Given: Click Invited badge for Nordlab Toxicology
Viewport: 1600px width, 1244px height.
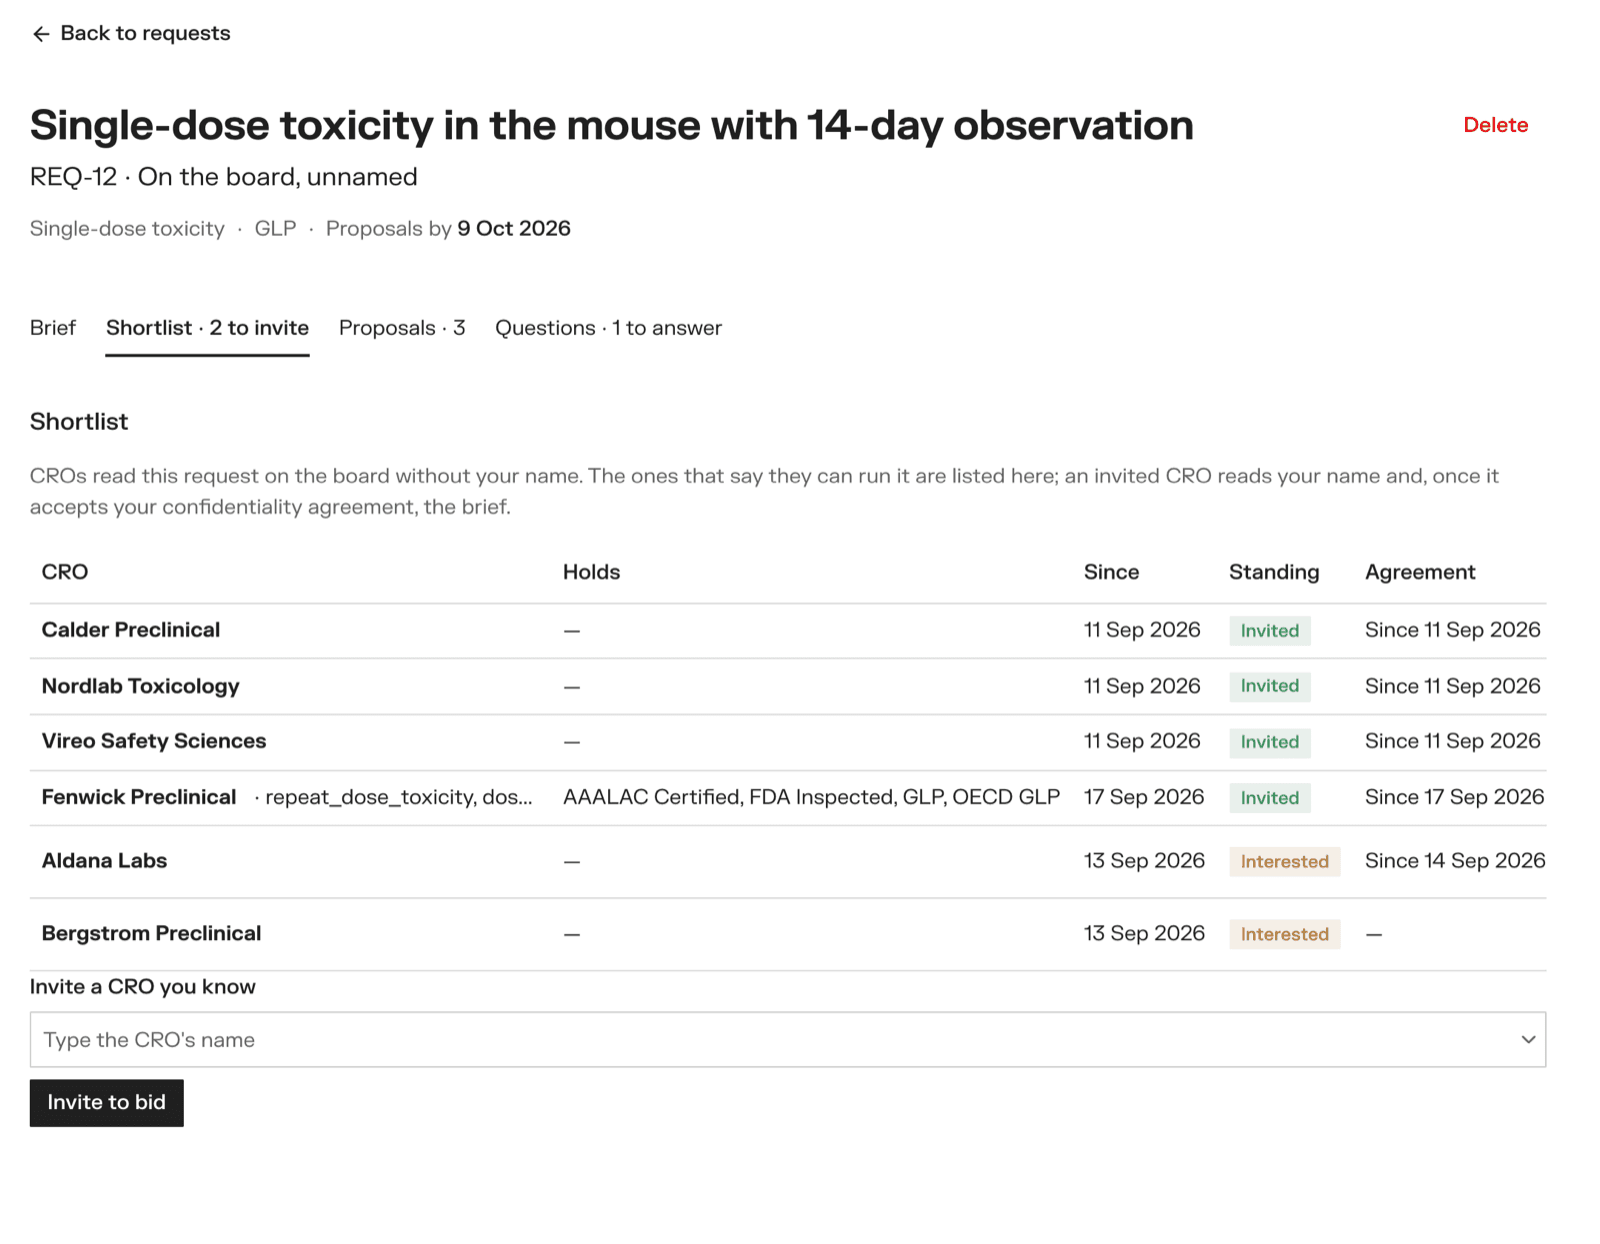Looking at the screenshot, I should pos(1270,686).
